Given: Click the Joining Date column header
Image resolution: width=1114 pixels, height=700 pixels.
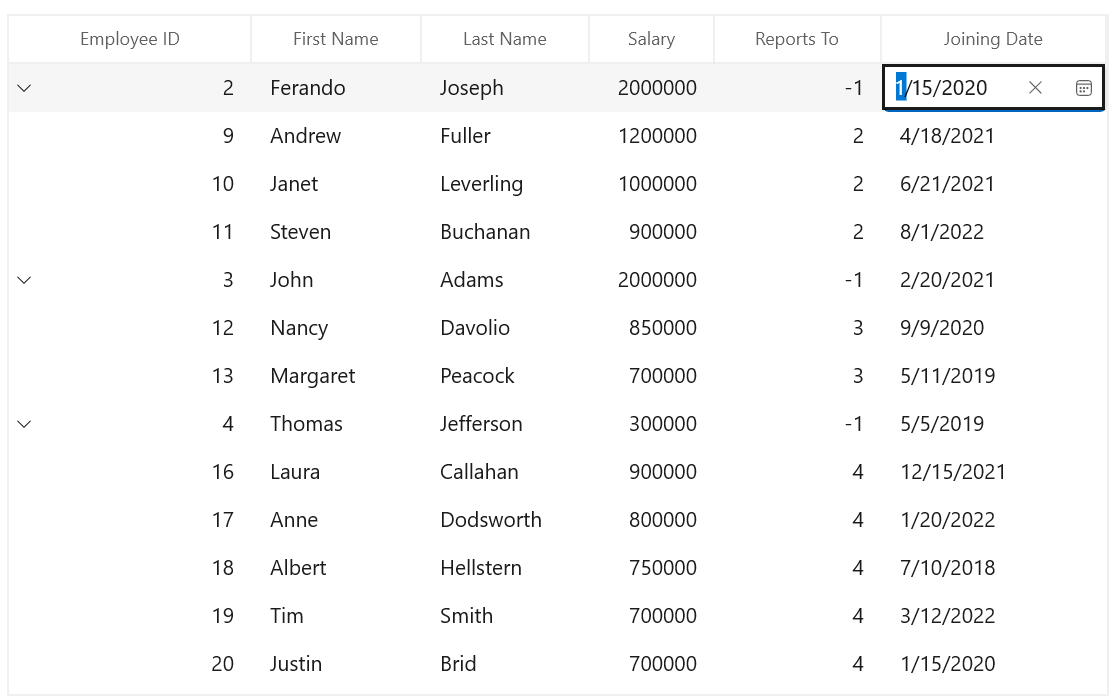Looking at the screenshot, I should (x=992, y=39).
